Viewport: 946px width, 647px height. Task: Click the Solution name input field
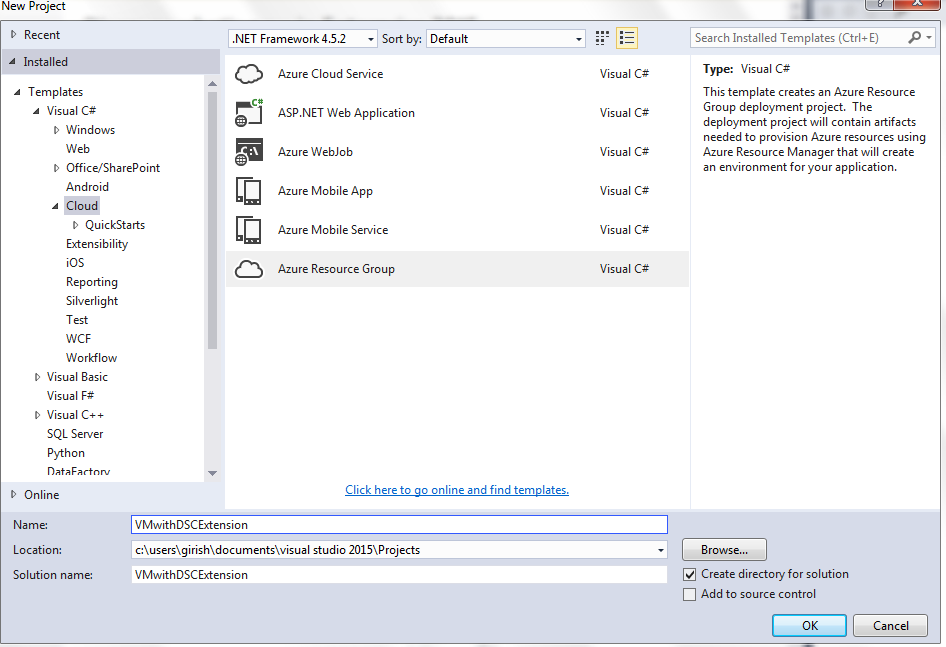tap(399, 575)
